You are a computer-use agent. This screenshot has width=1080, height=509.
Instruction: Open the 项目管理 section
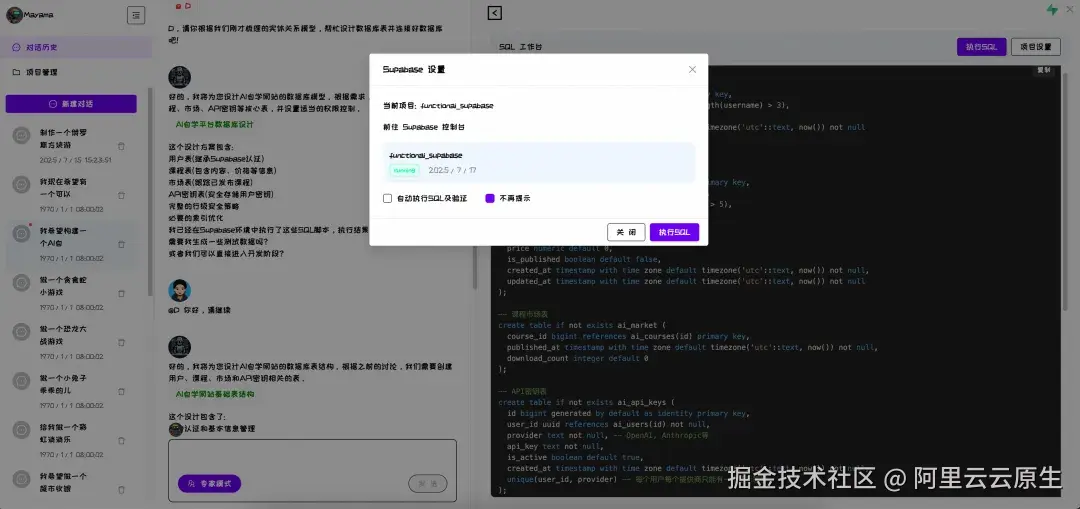[76, 72]
